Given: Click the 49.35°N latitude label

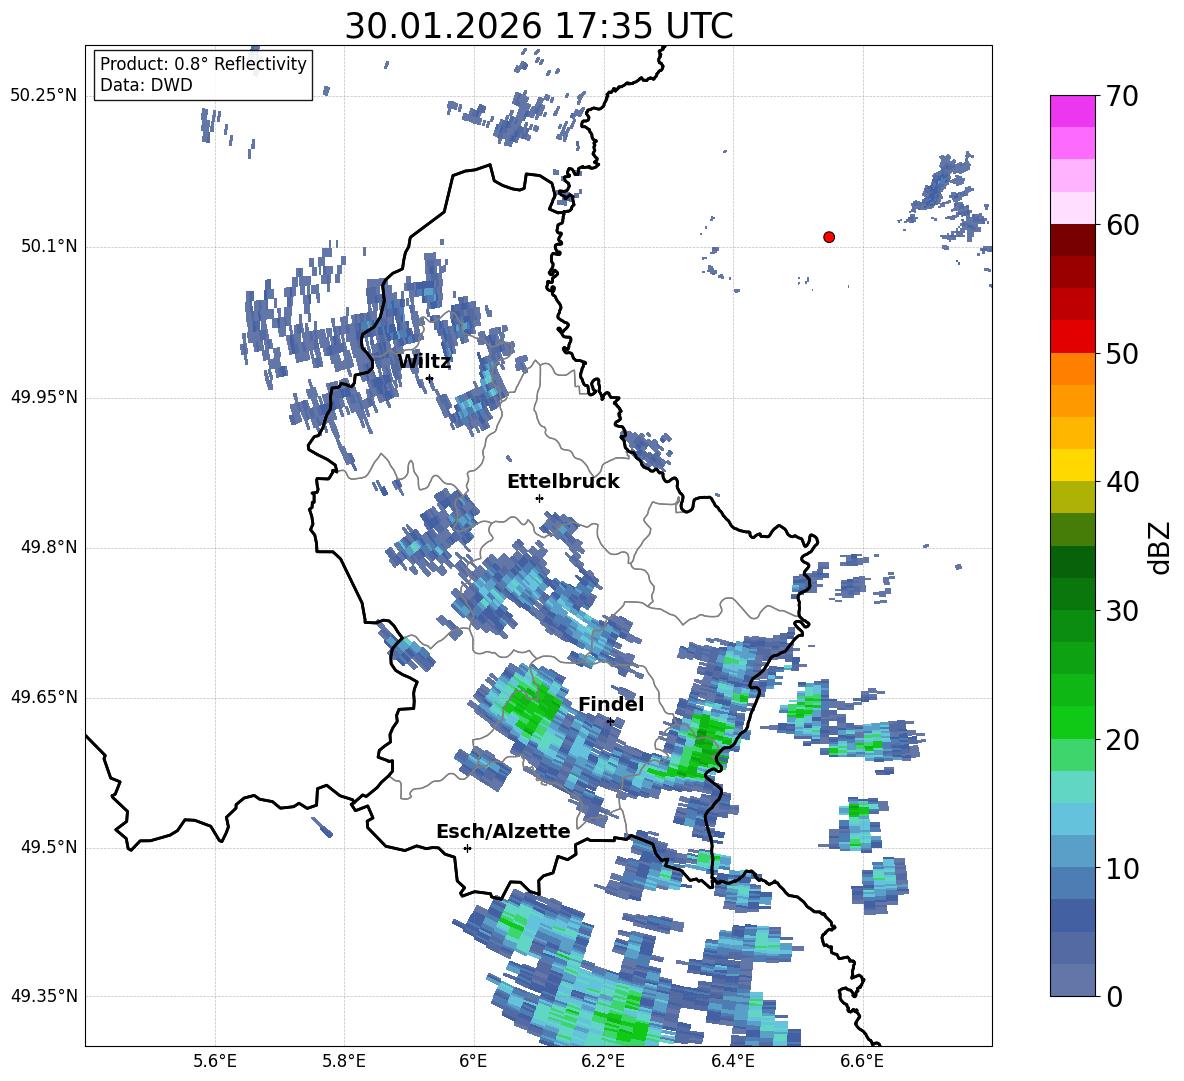Looking at the screenshot, I should (44, 996).
